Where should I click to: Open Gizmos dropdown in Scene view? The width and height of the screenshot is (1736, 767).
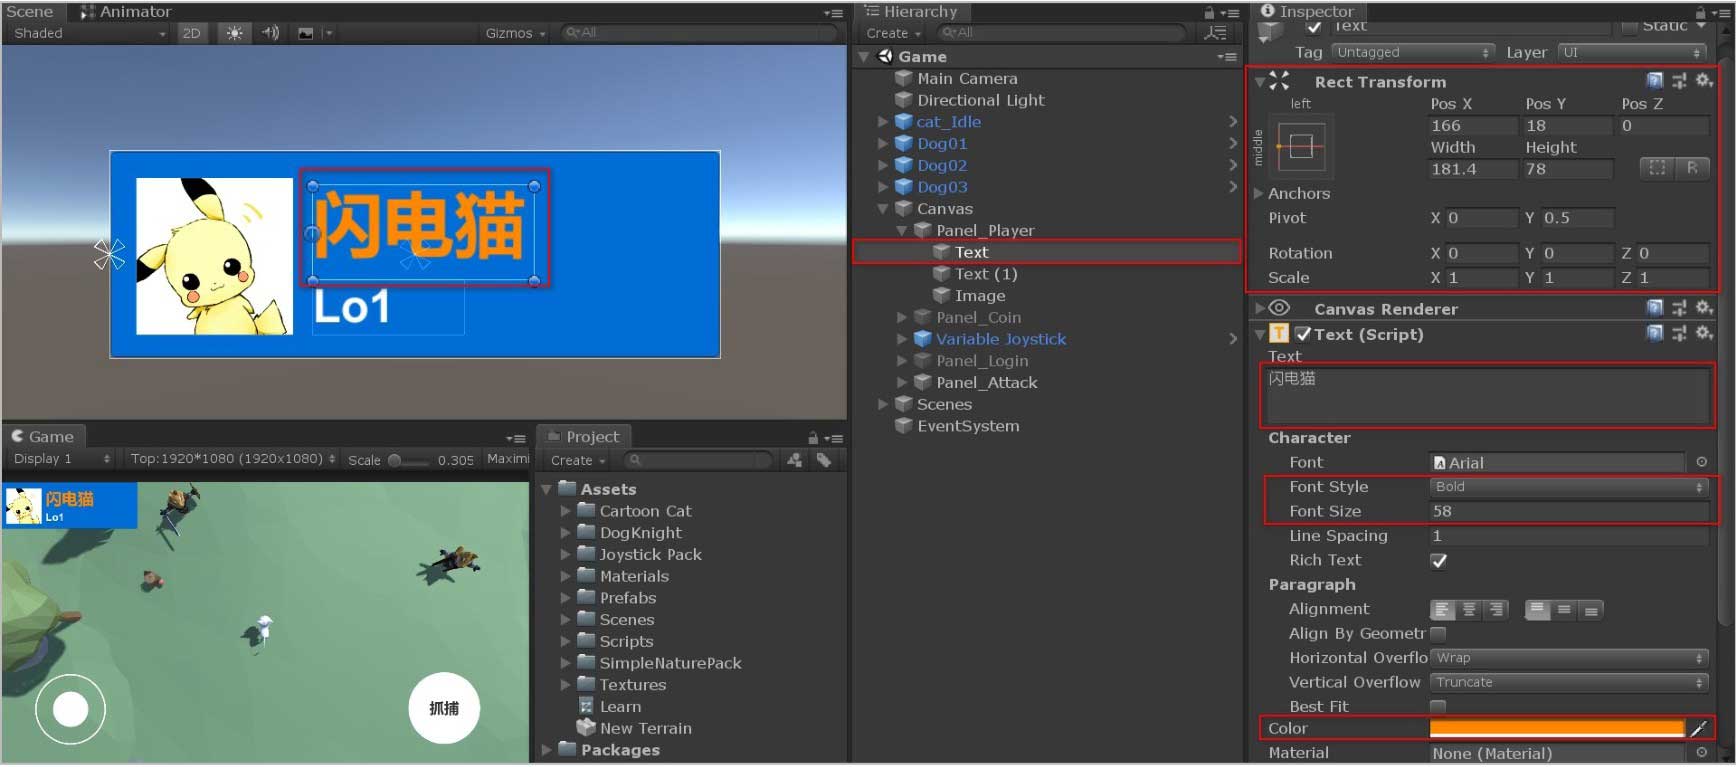point(515,33)
